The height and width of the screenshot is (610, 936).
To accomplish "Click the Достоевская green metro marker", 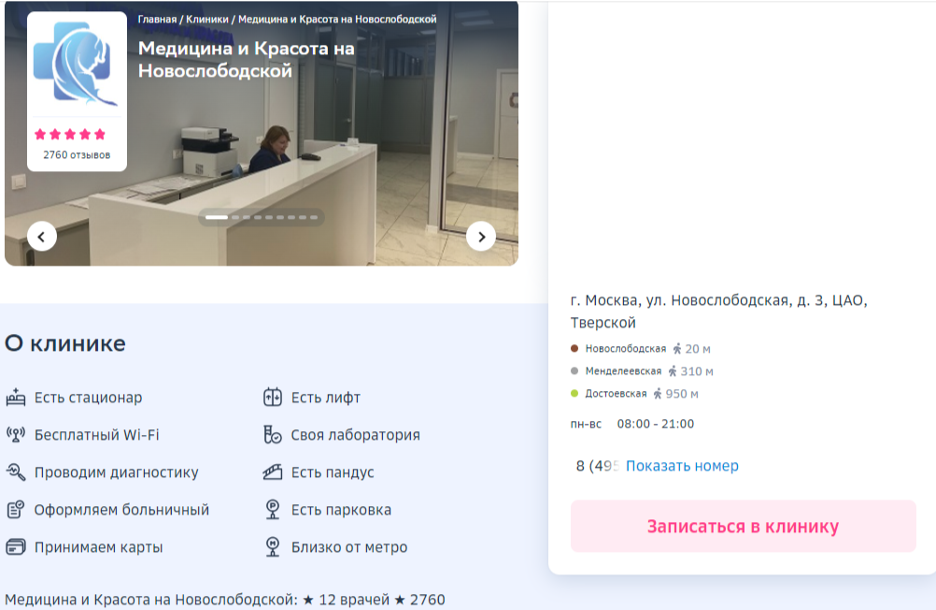I will click(573, 394).
